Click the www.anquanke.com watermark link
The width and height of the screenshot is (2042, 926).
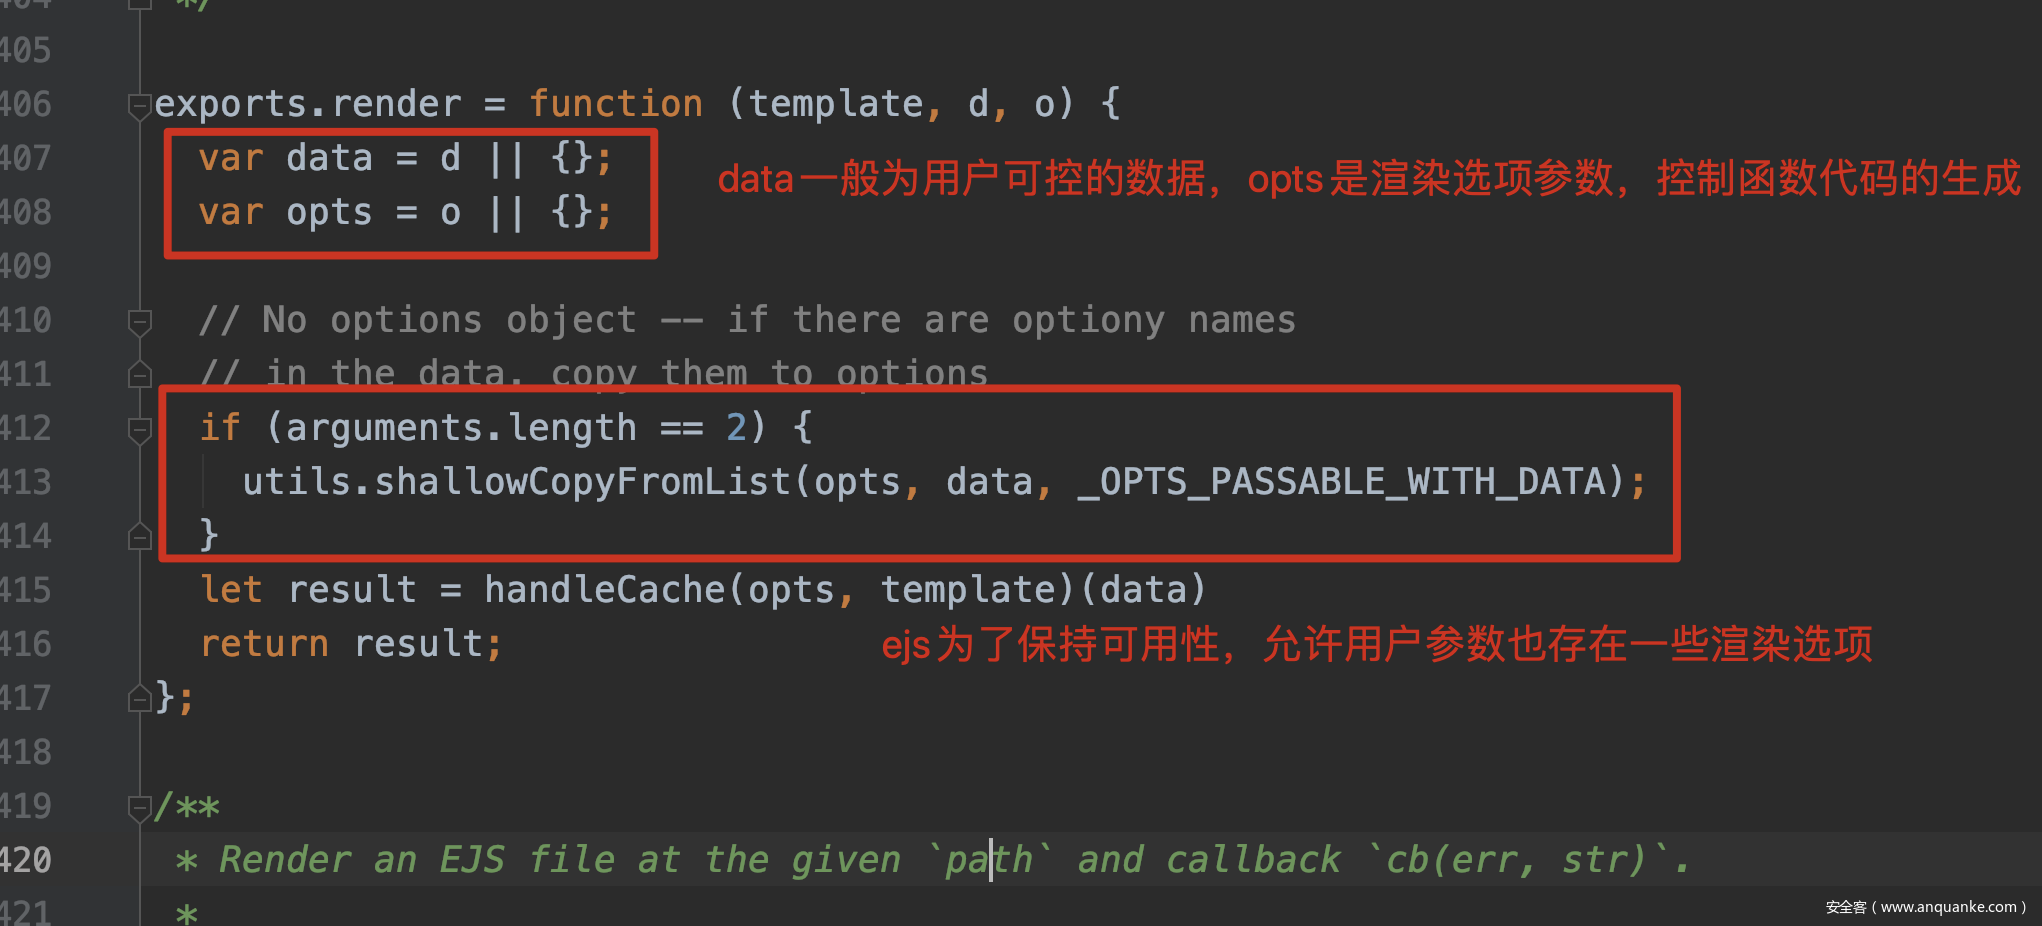pos(1948,907)
